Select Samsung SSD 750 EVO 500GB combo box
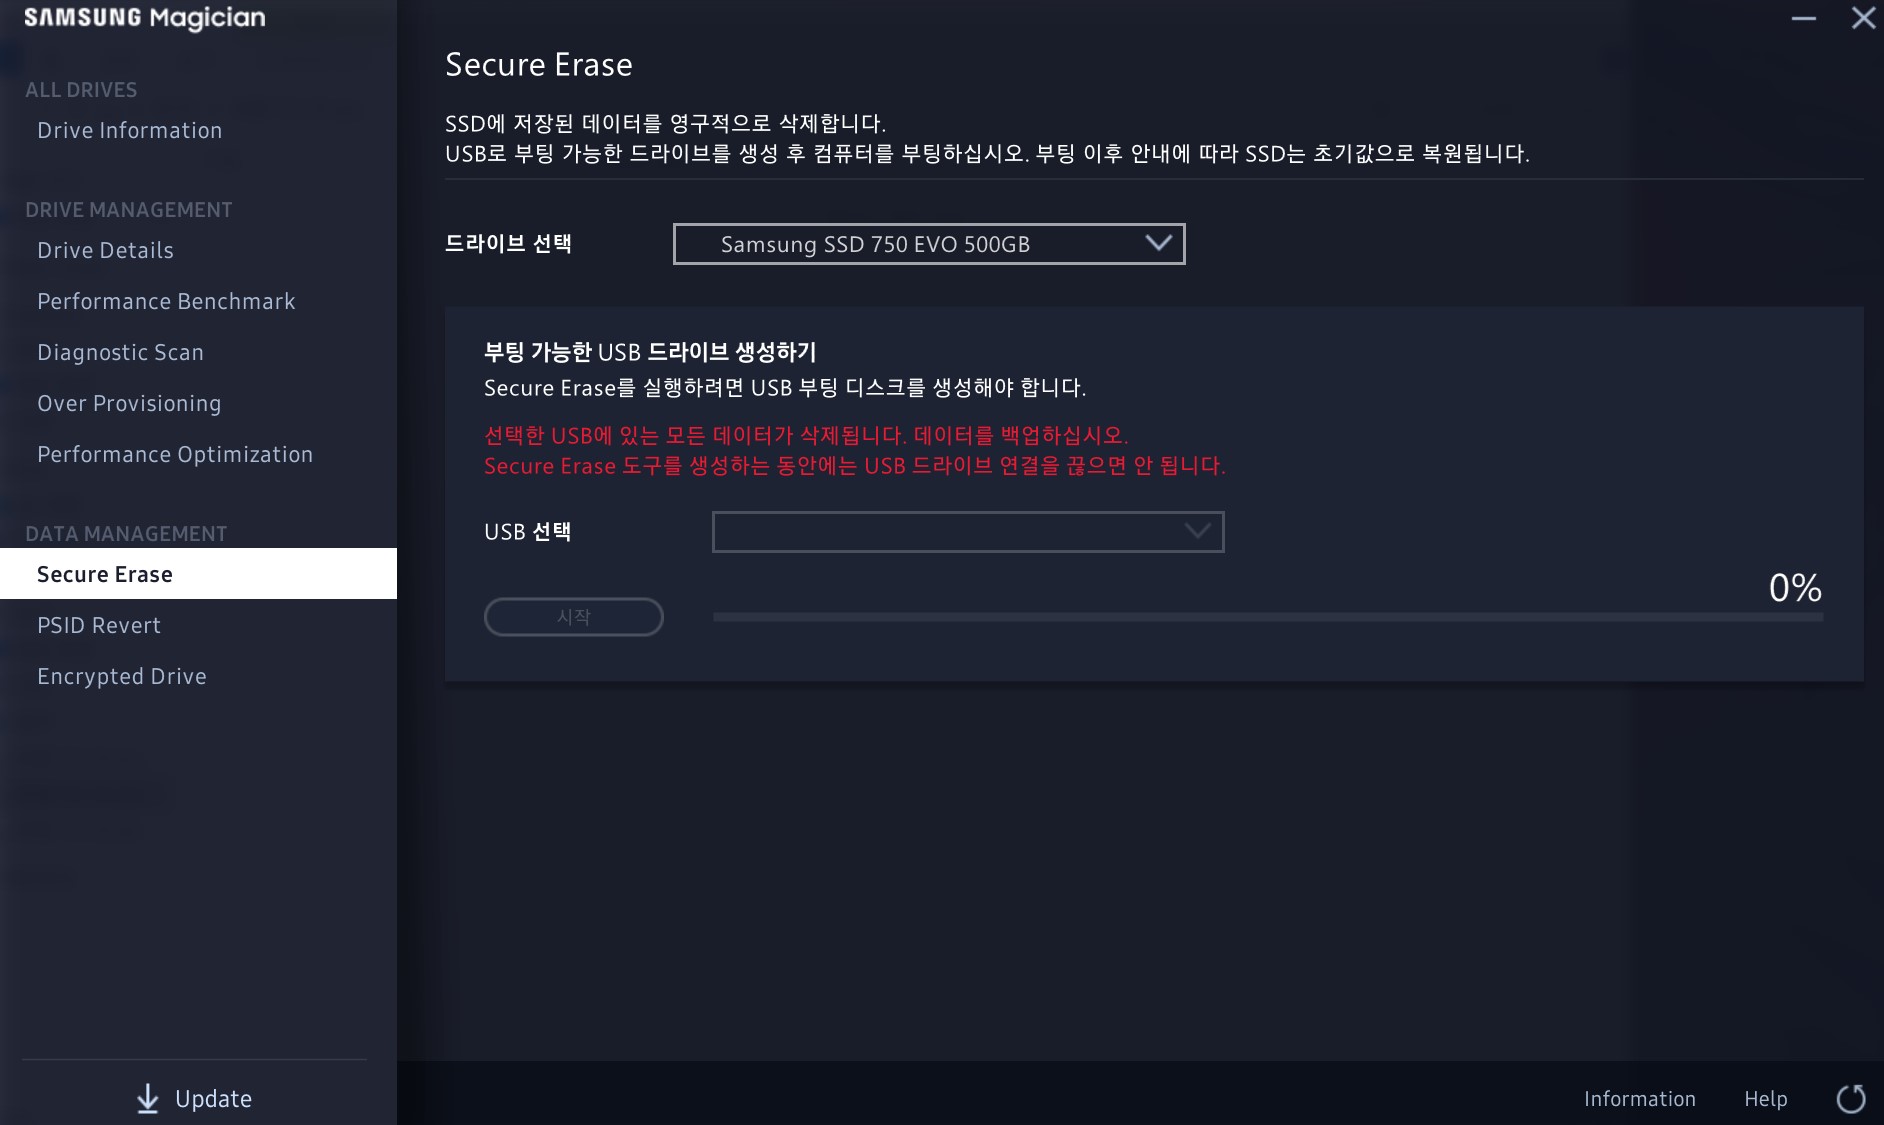This screenshot has width=1884, height=1125. [x=929, y=244]
